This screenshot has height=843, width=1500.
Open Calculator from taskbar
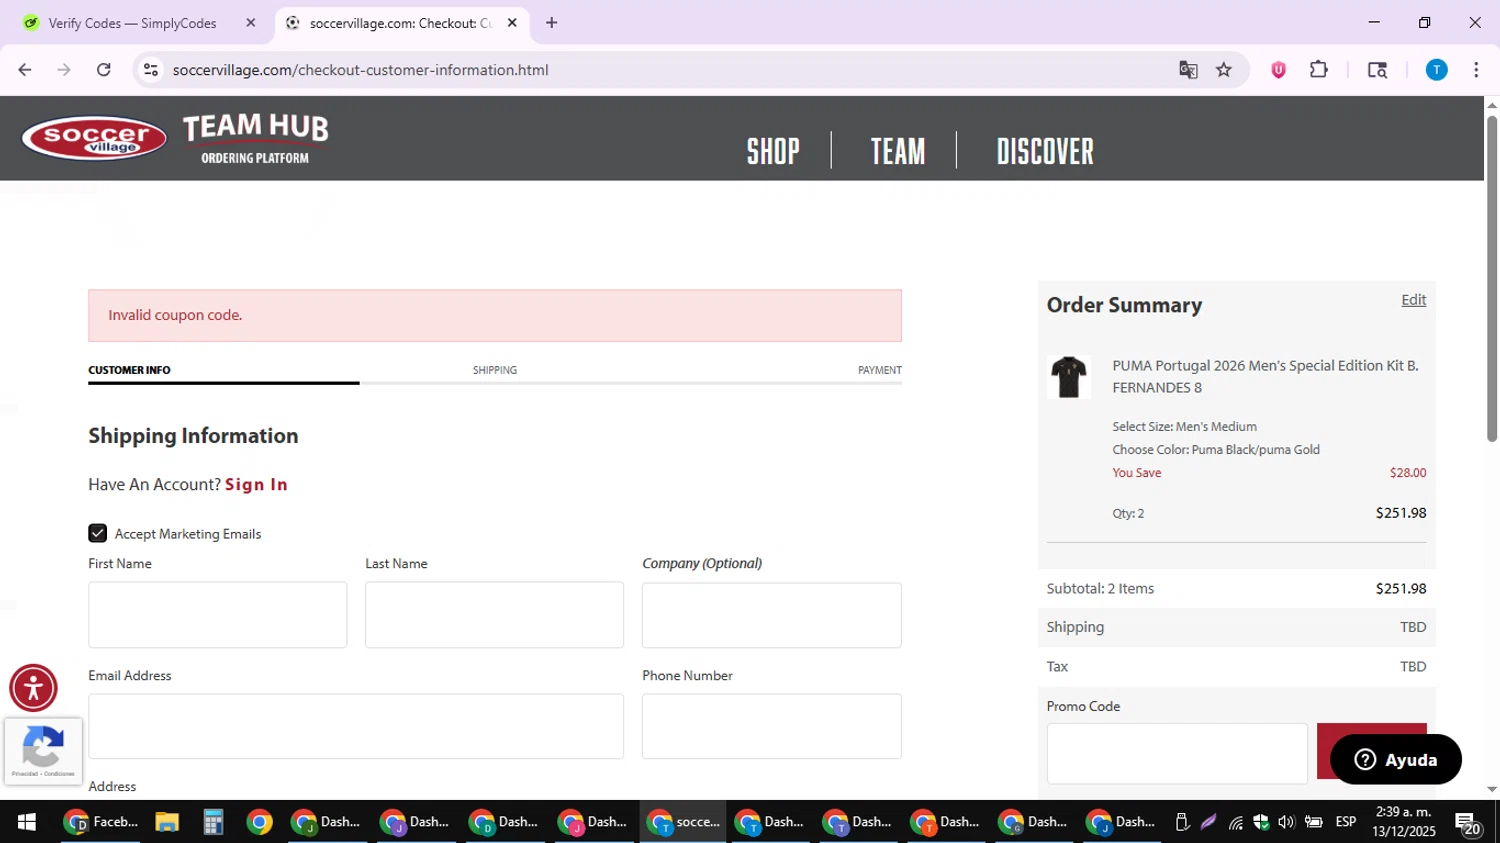coord(213,822)
